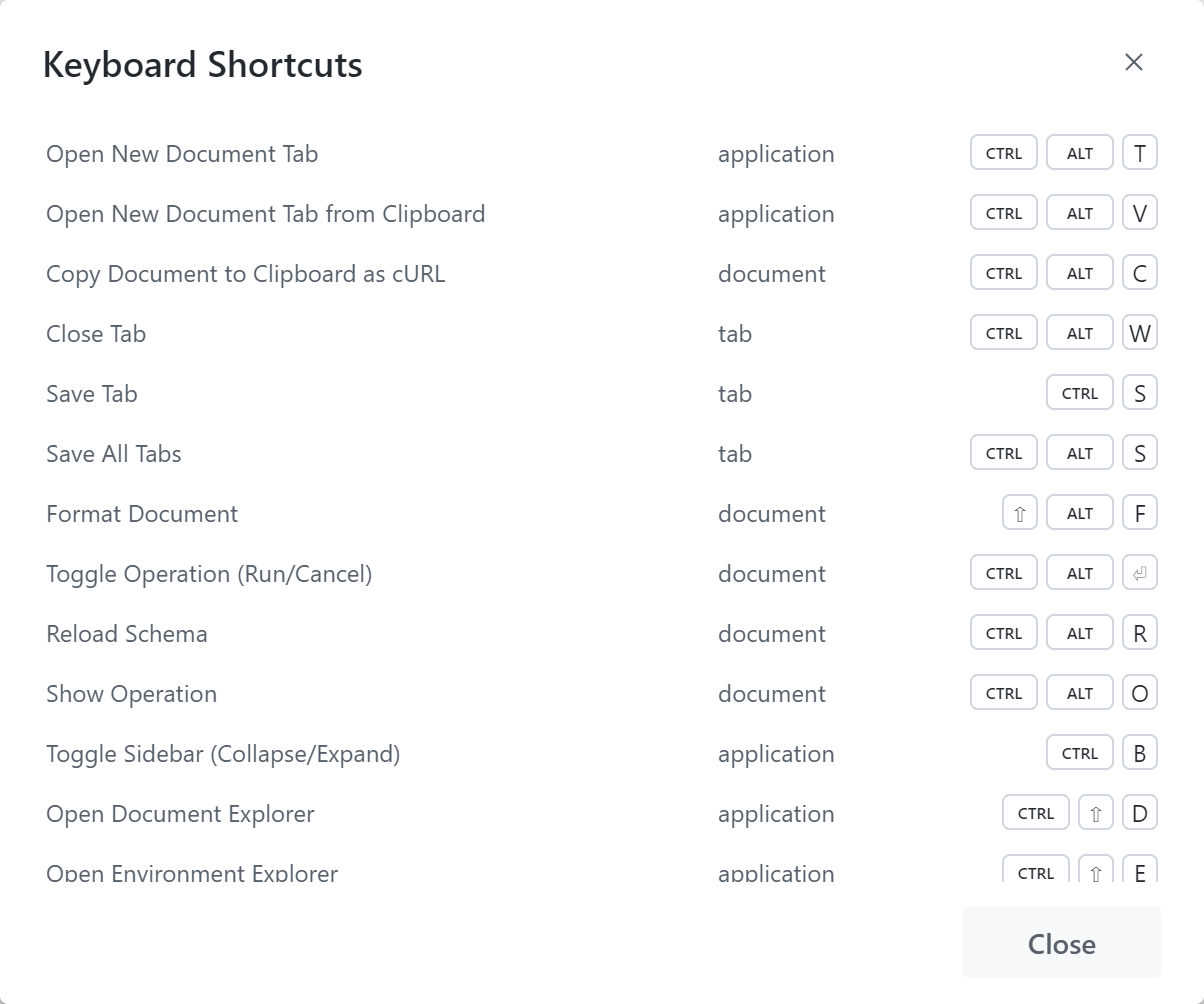This screenshot has width=1204, height=1004.
Task: Click the D key badge for Document Explorer
Action: click(1139, 813)
